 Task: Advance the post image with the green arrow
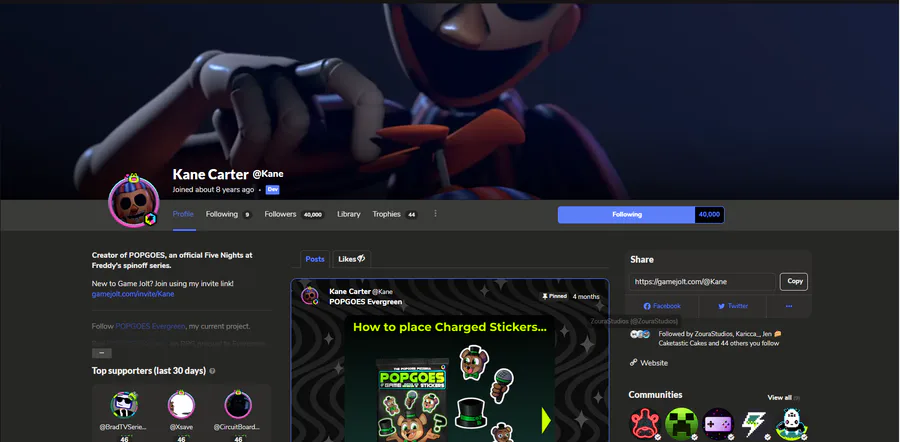coord(546,421)
